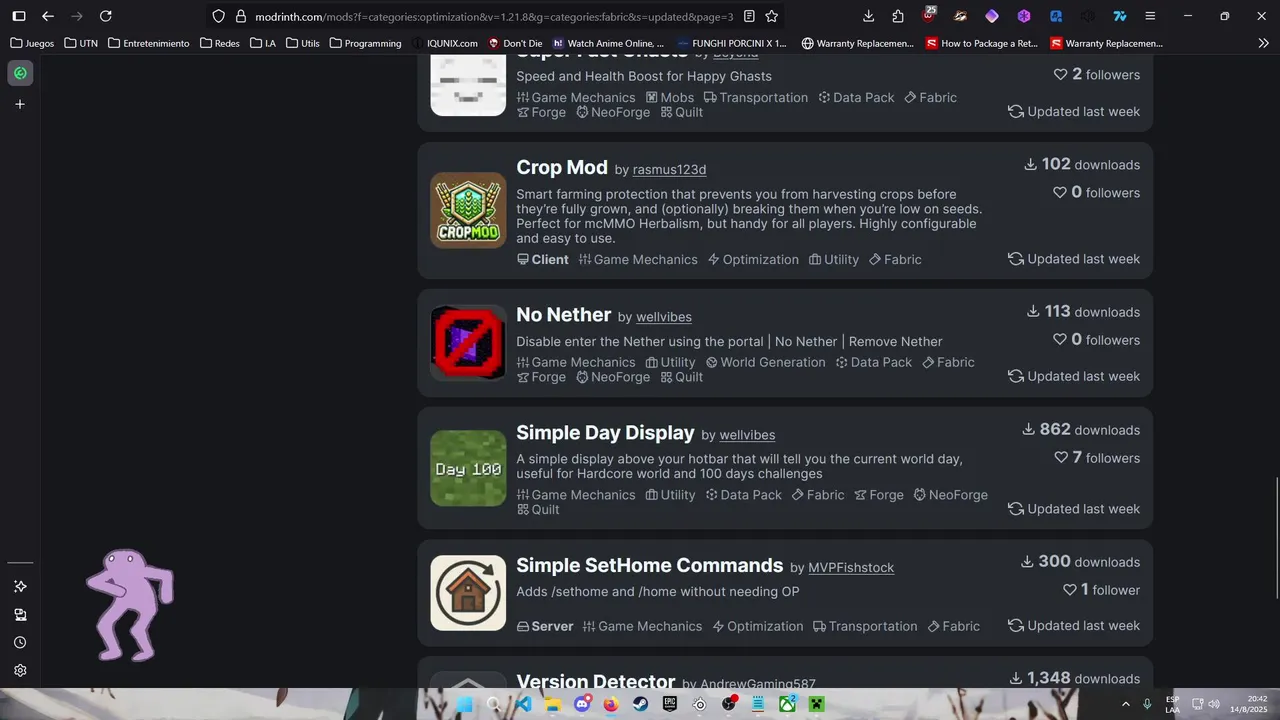The image size is (1280, 720).
Task: Reload the current Modrinth page
Action: click(106, 16)
